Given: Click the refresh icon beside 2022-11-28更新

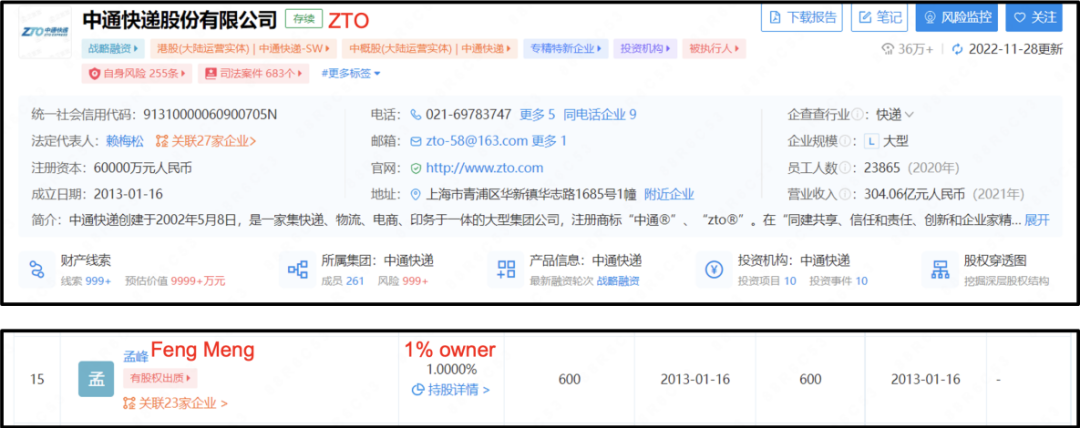Looking at the screenshot, I should pos(957,49).
